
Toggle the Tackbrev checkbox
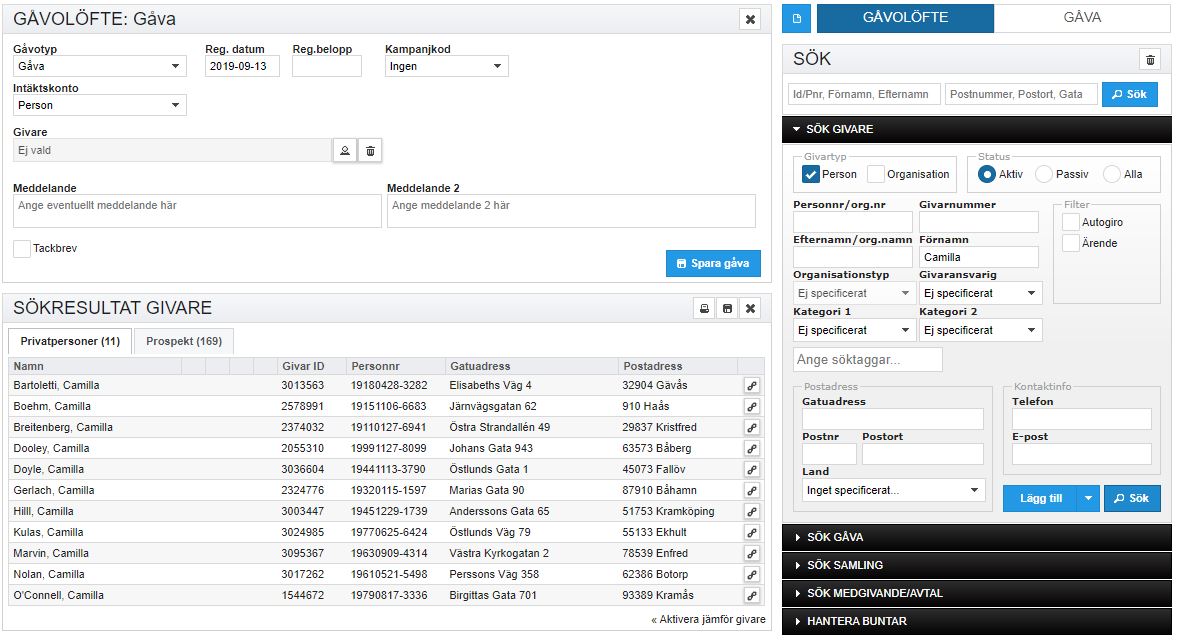coord(22,249)
